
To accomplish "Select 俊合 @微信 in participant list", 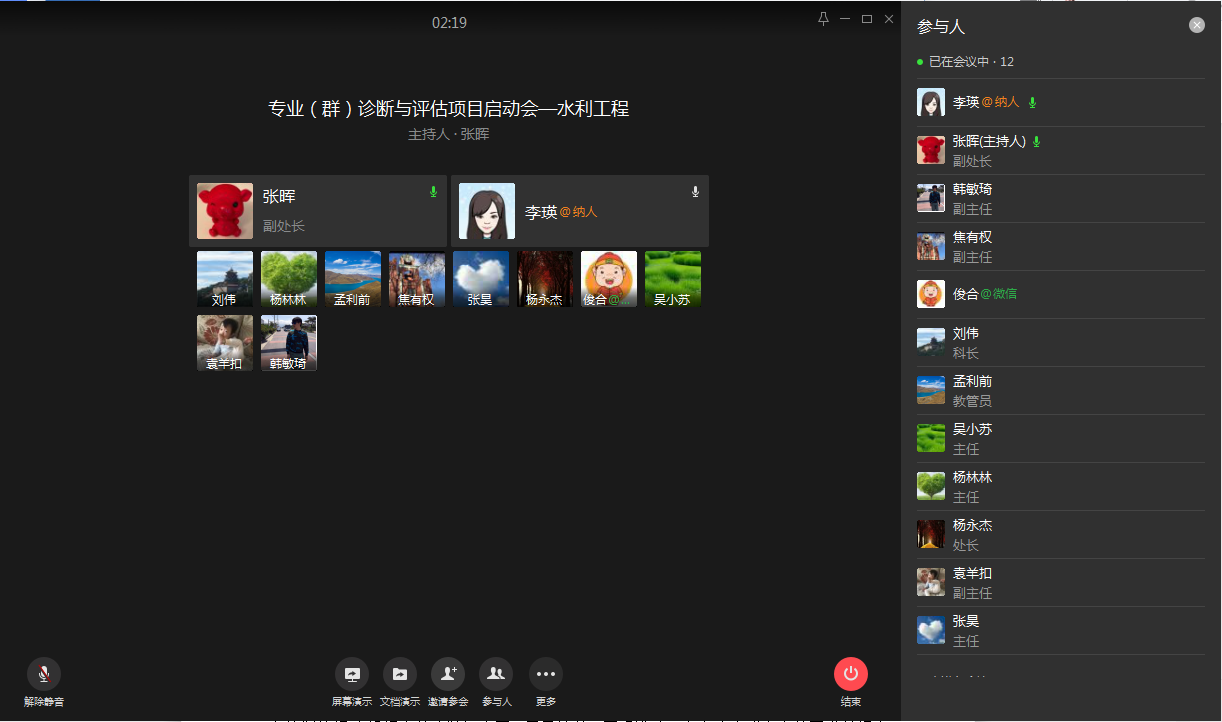I will (1060, 294).
